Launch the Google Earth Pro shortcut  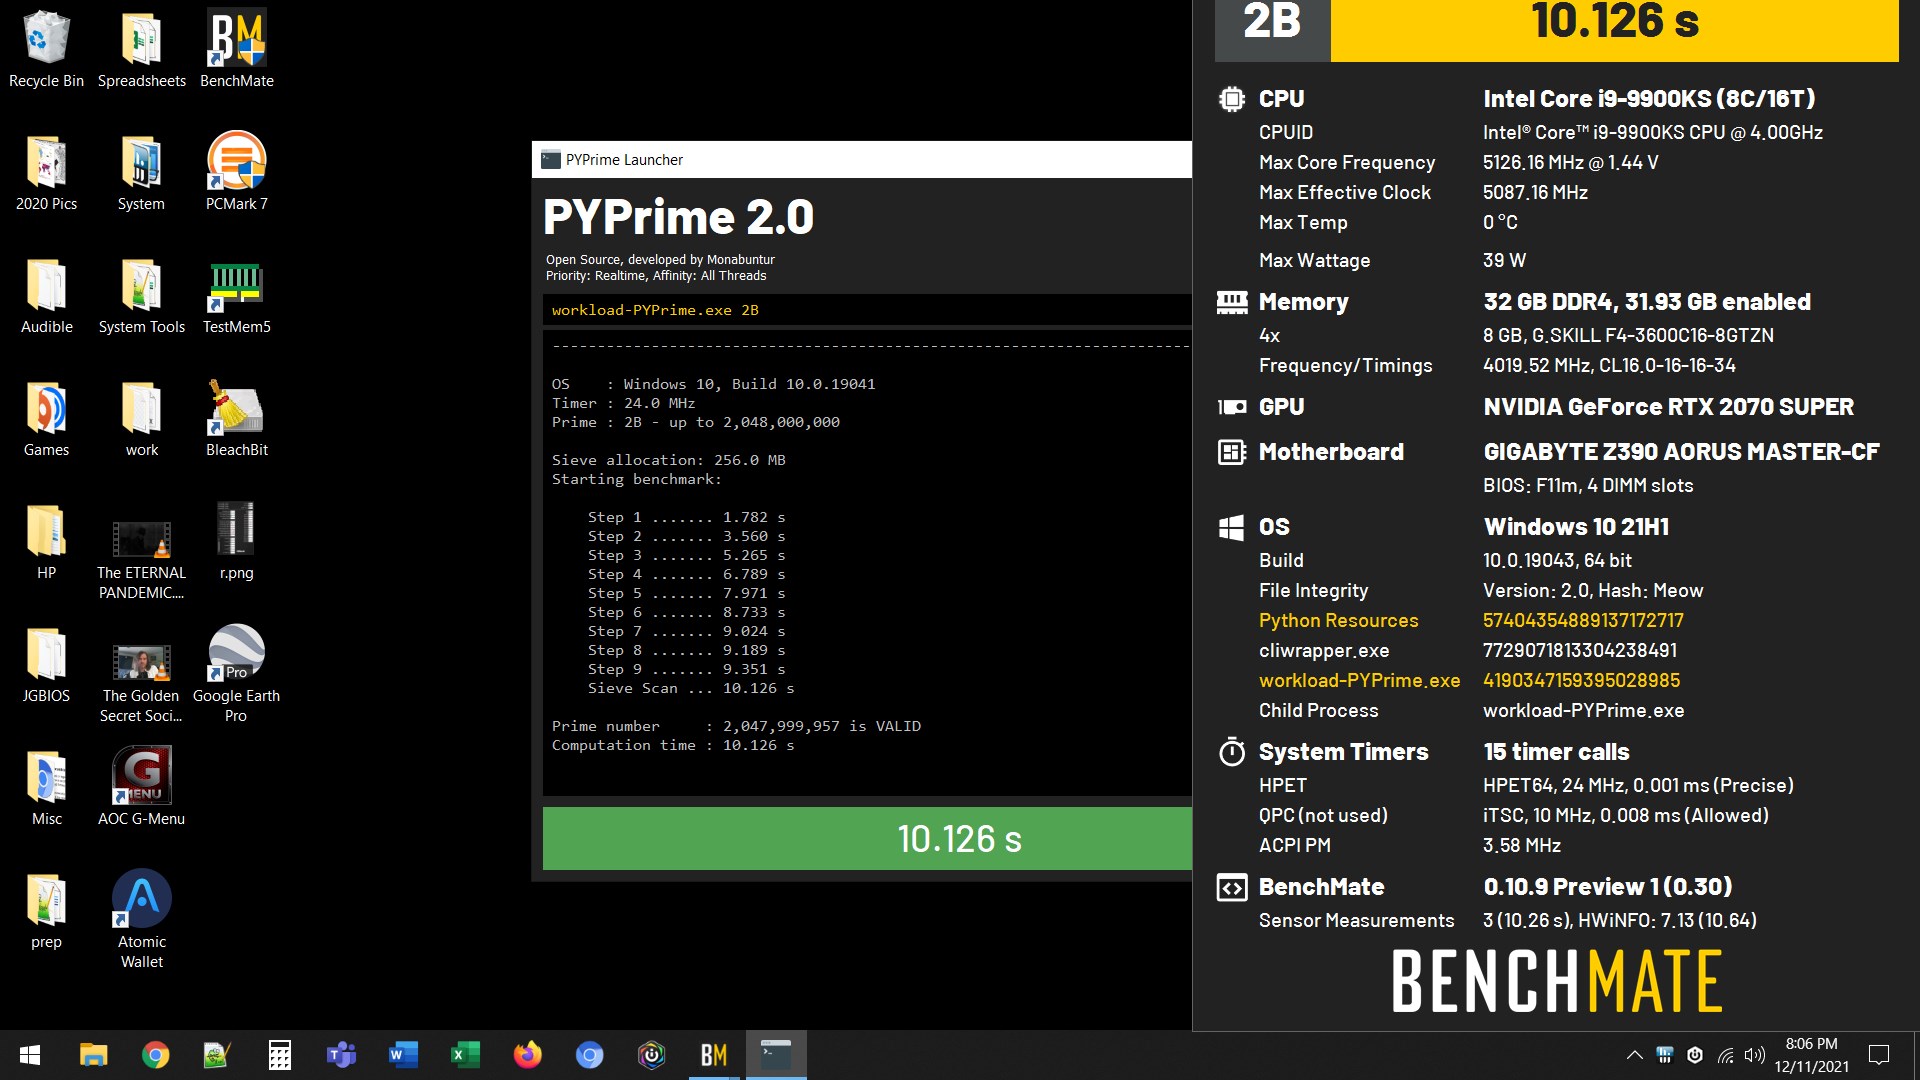[x=237, y=675]
